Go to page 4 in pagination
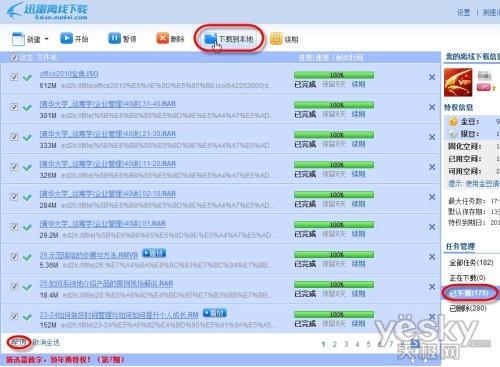The image size is (500, 367). [x=357, y=344]
